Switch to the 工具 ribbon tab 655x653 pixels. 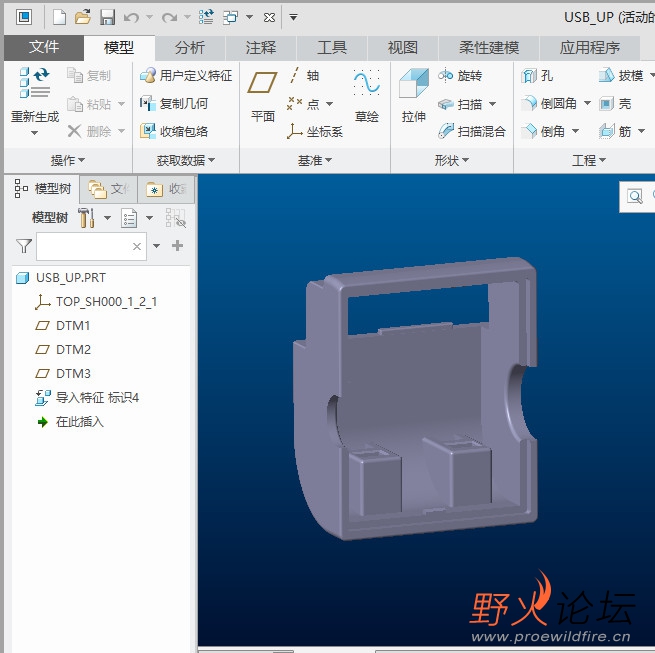[x=332, y=48]
